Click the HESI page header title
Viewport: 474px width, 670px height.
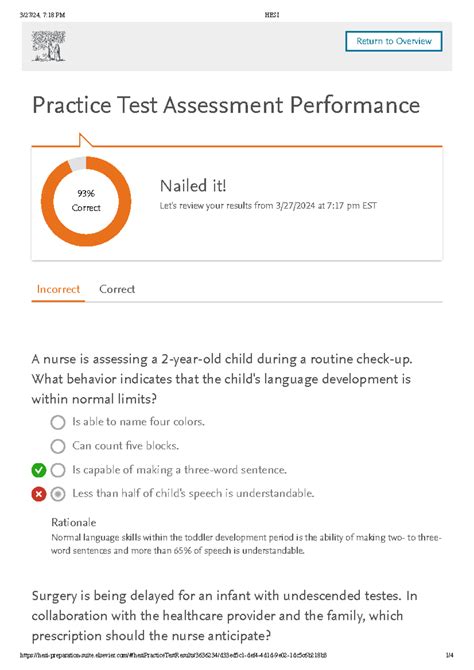pos(272,15)
